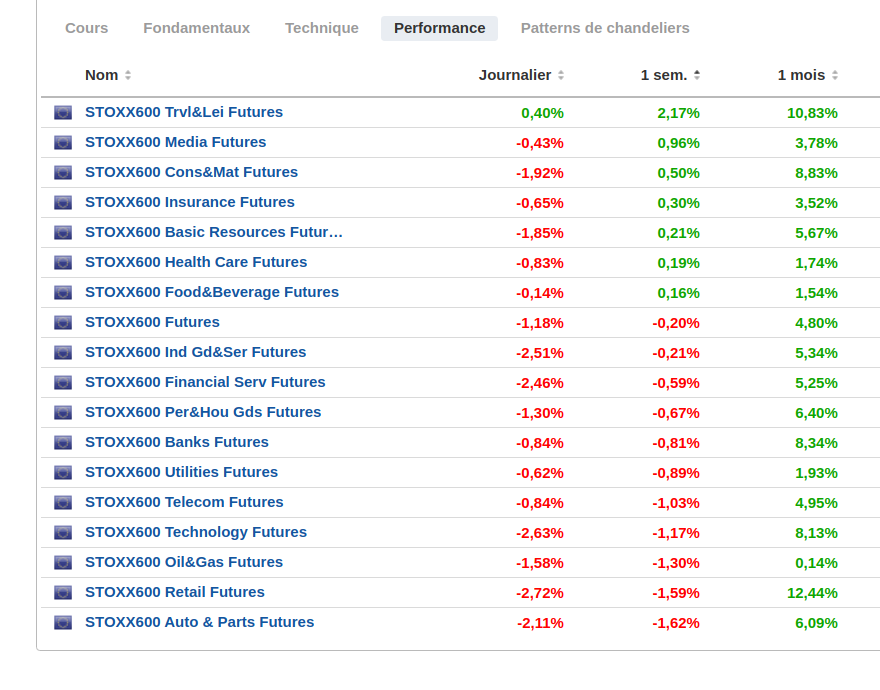Click the flag icon for STOXX600 Auto & Parts Futures
The height and width of the screenshot is (690, 880).
point(63,623)
